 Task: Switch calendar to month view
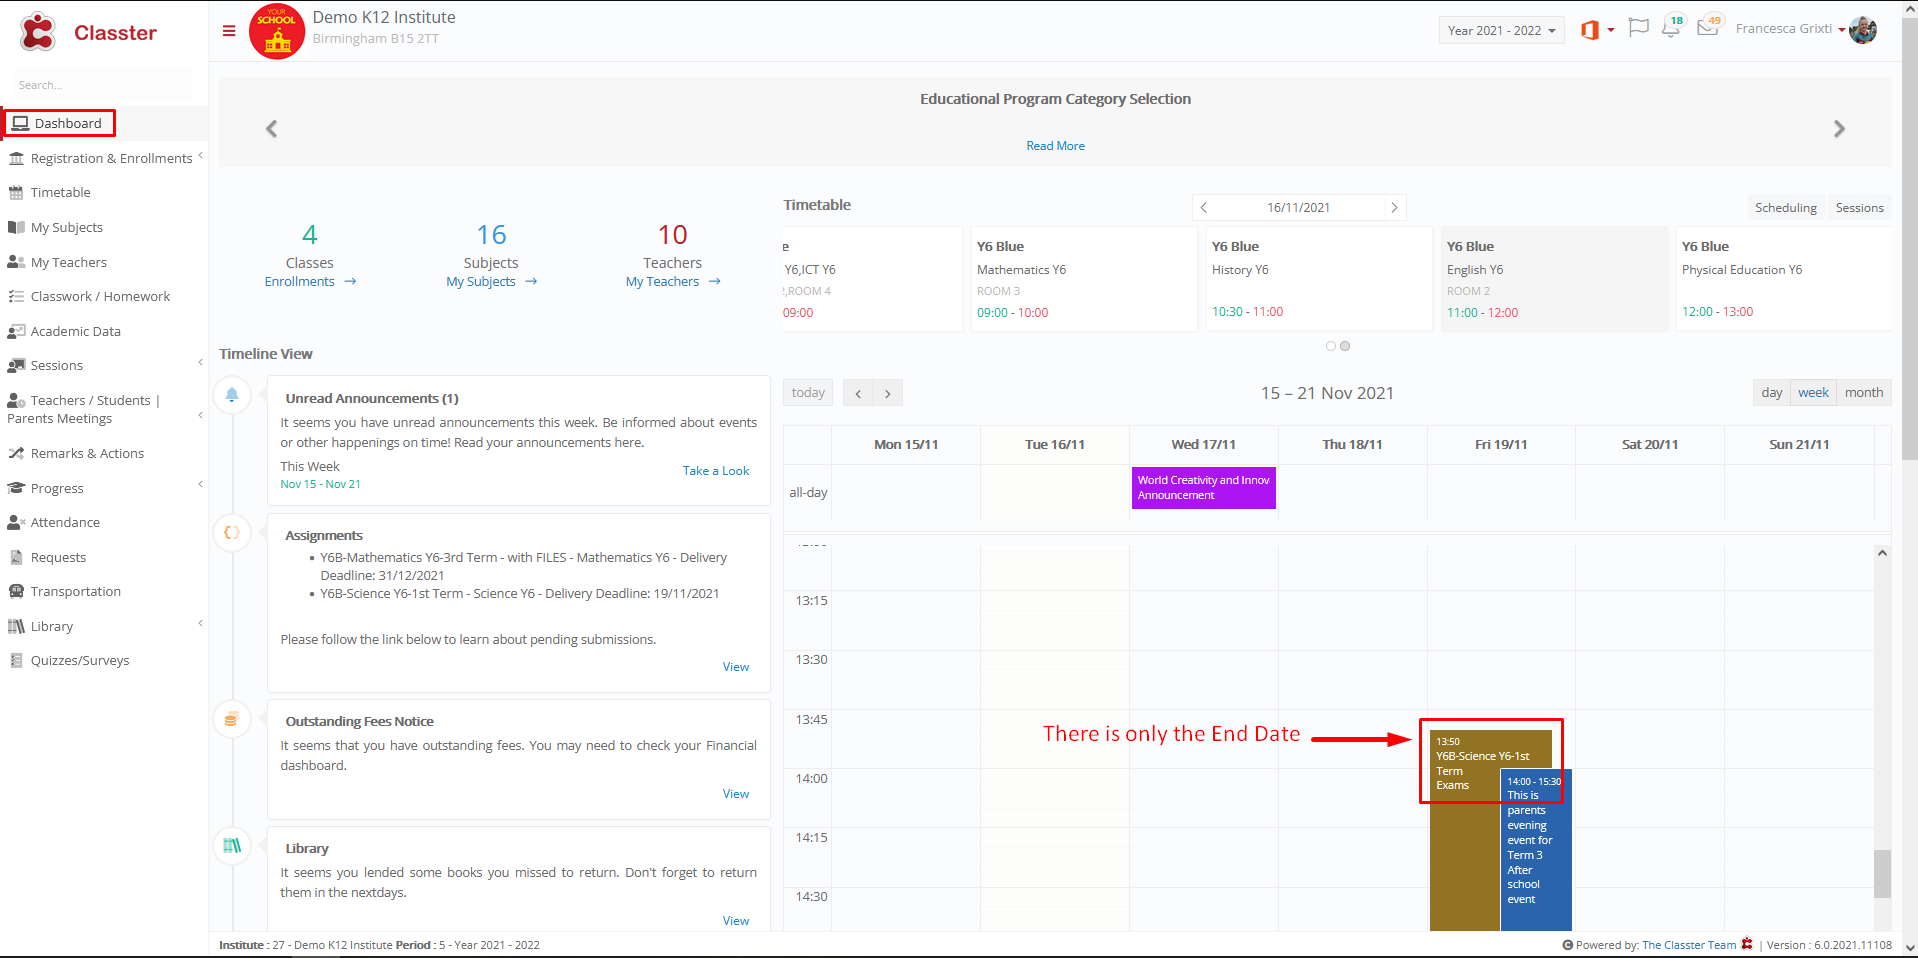(1864, 393)
